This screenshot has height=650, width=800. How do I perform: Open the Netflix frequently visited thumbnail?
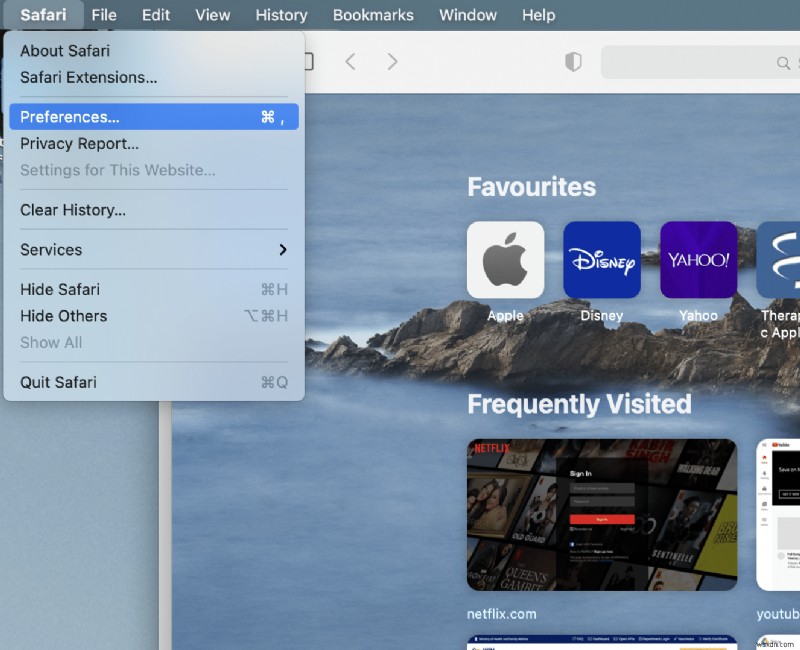coord(602,514)
